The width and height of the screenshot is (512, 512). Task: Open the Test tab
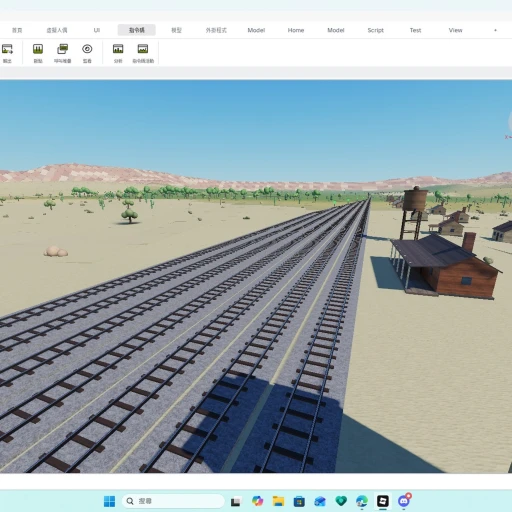point(415,30)
